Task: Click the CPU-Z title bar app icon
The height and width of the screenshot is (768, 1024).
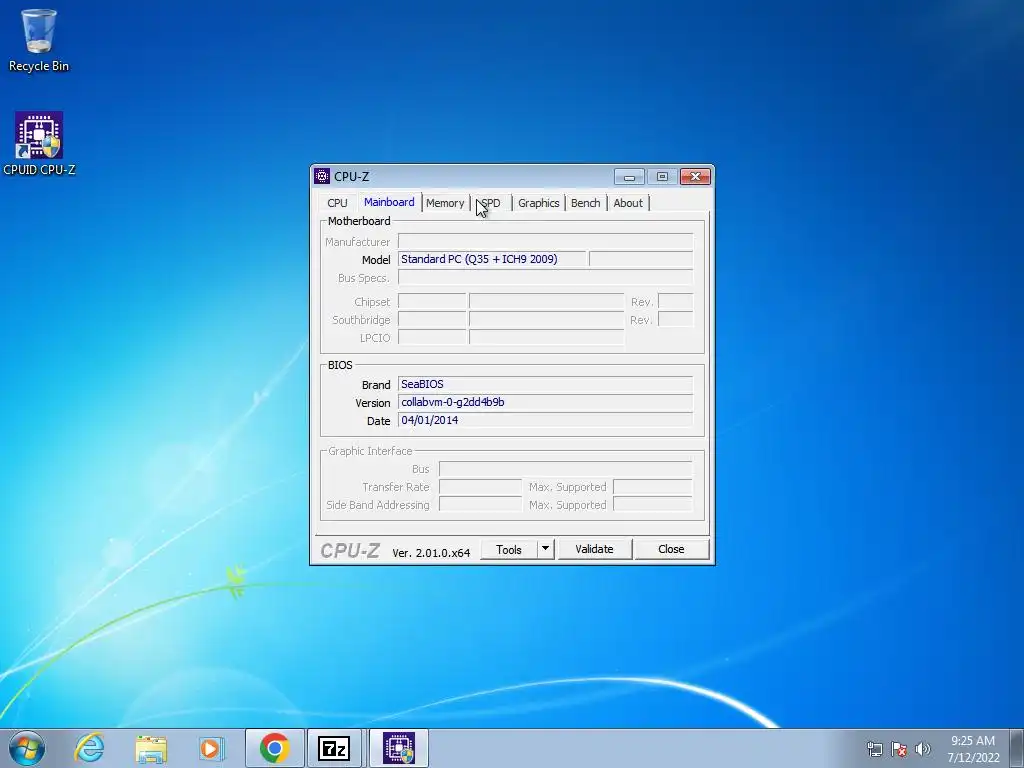Action: pyautogui.click(x=322, y=176)
